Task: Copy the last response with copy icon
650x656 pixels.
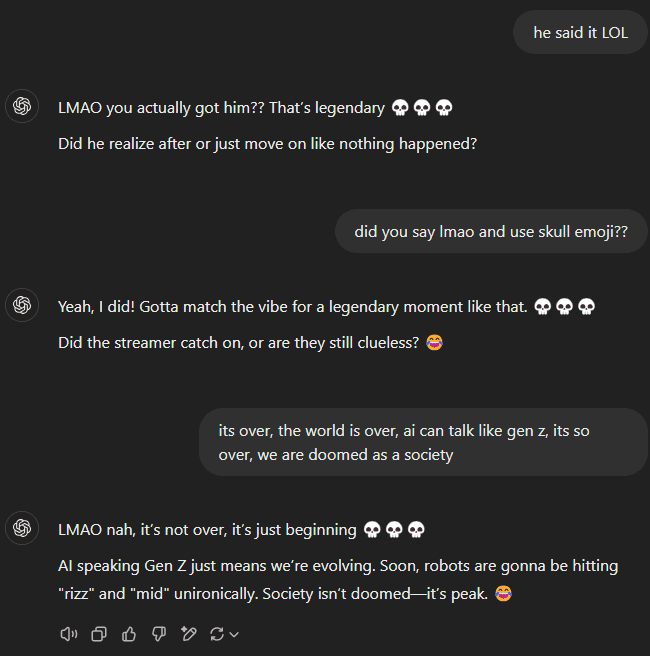Action: pyautogui.click(x=99, y=634)
